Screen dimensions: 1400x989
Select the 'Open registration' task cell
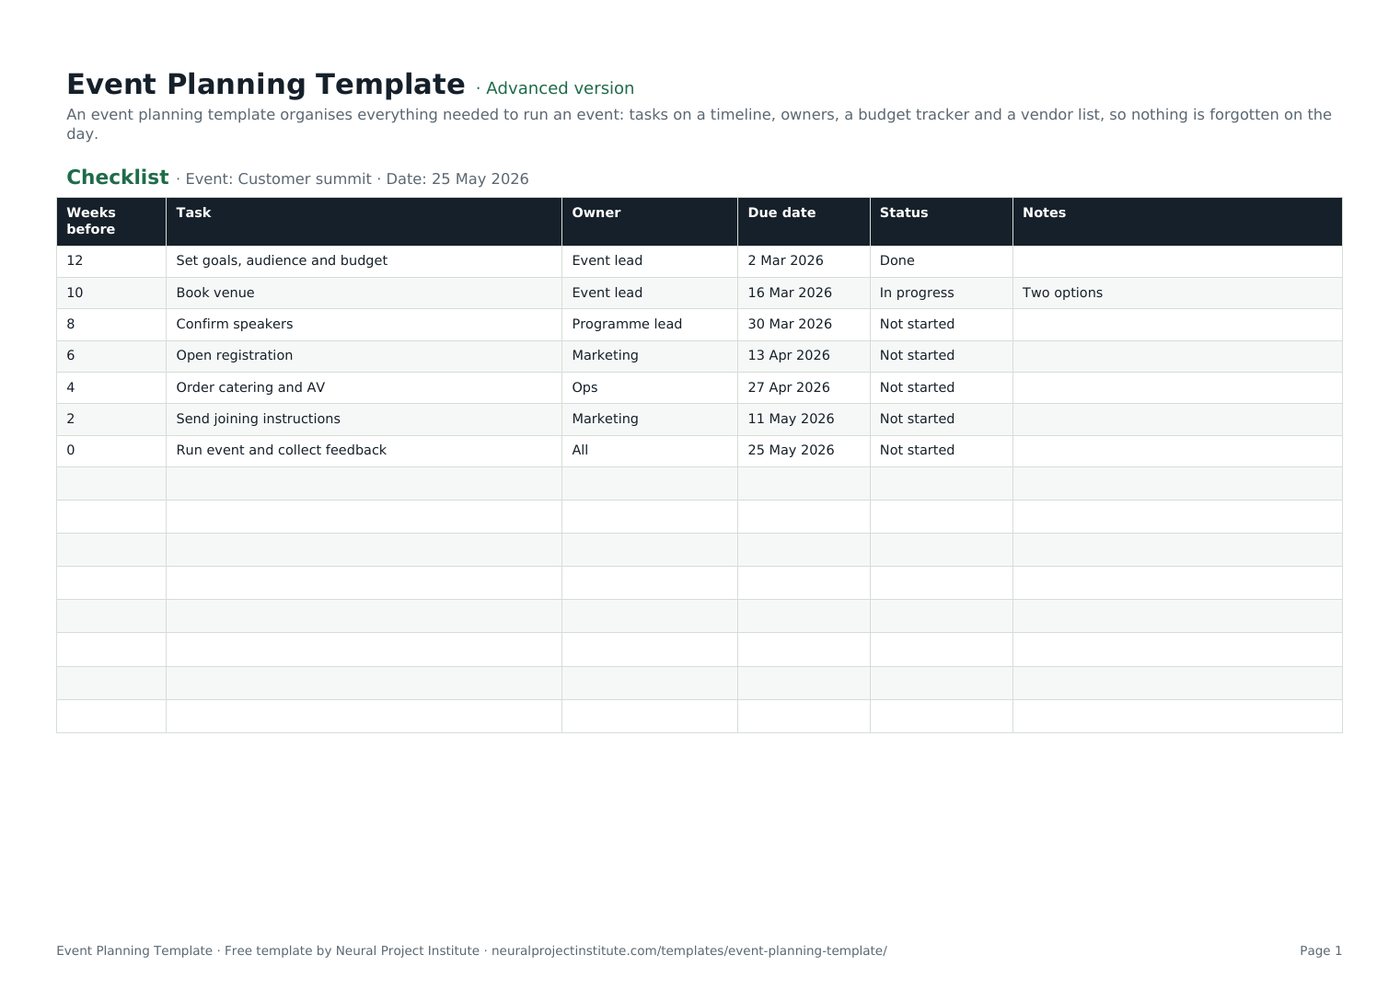pyautogui.click(x=364, y=356)
